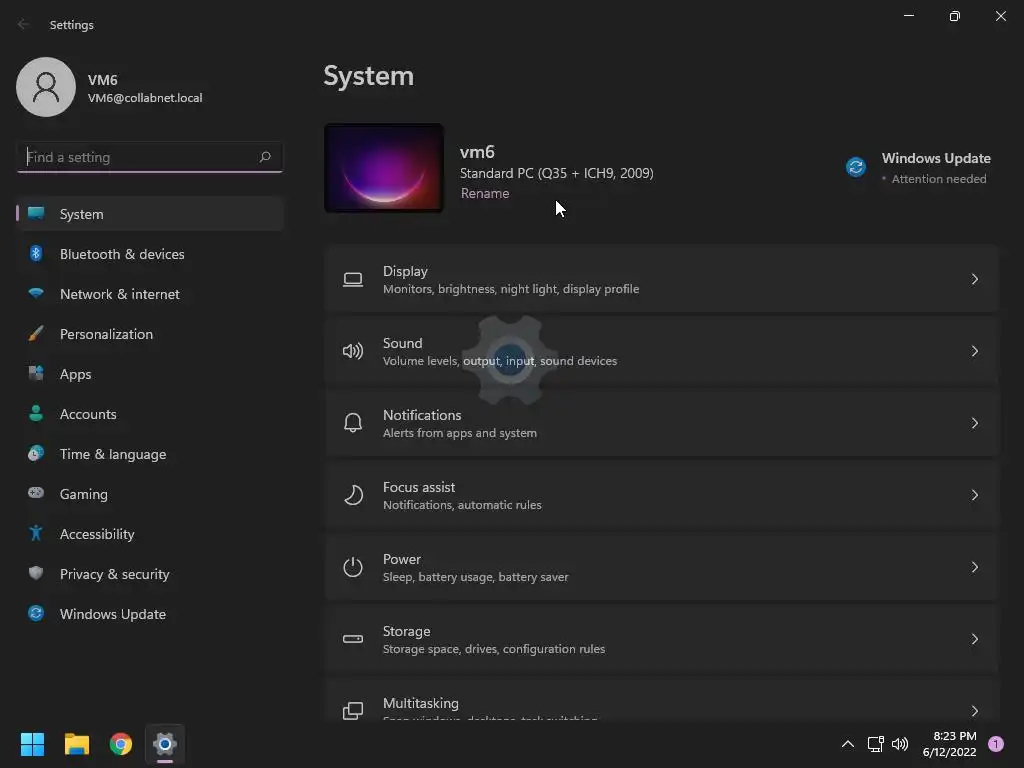Click the Focus assist moon icon
Screen dimensions: 1024x768
353,495
